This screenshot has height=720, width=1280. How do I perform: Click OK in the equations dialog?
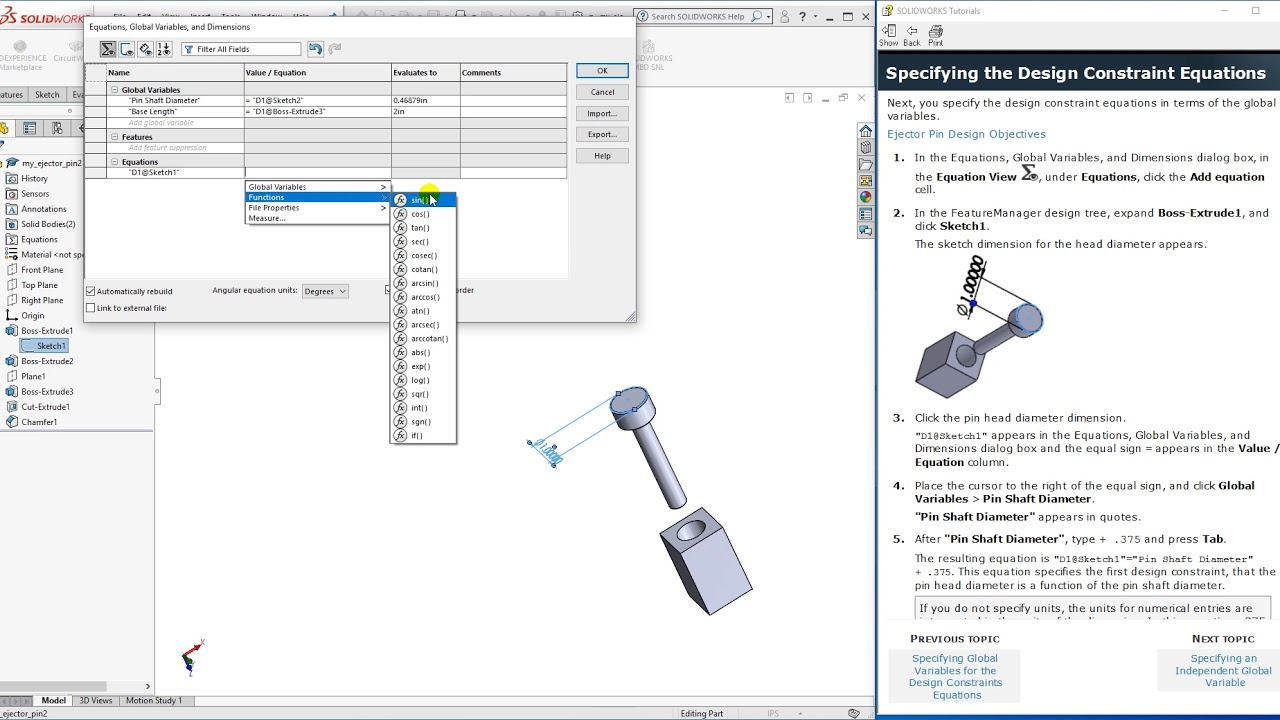pos(602,71)
